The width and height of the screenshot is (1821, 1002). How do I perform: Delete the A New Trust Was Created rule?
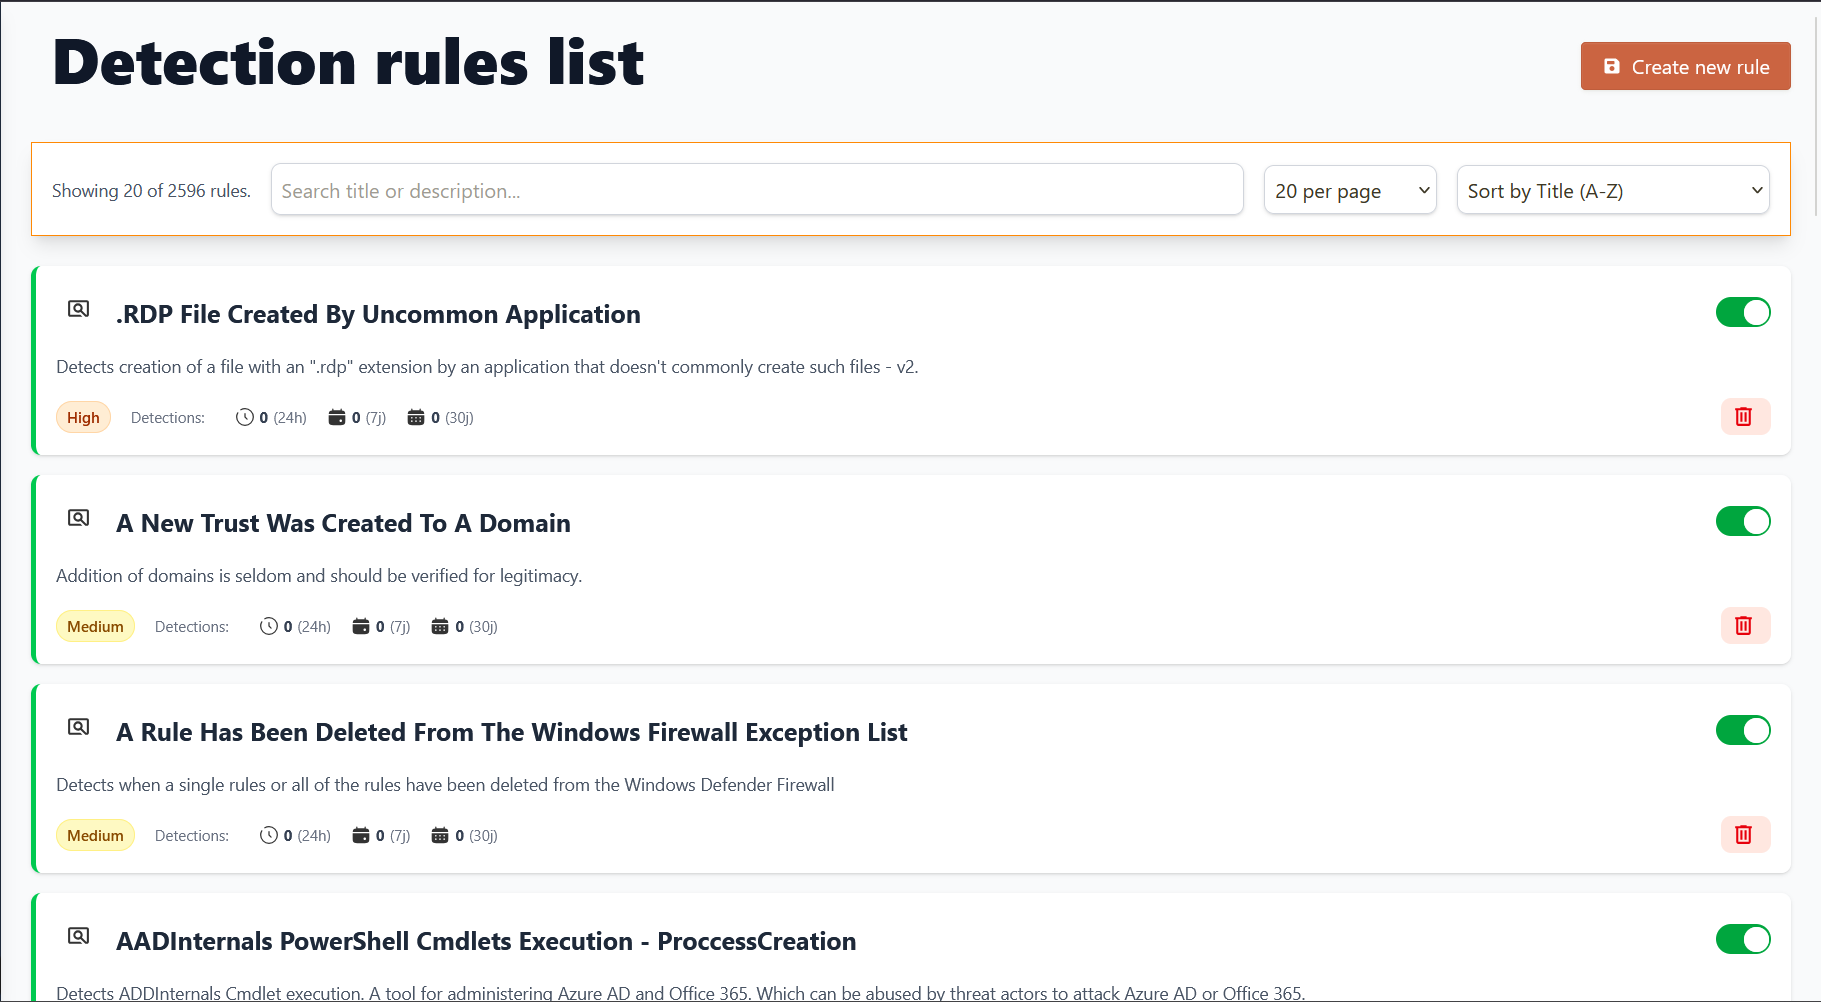(x=1744, y=626)
